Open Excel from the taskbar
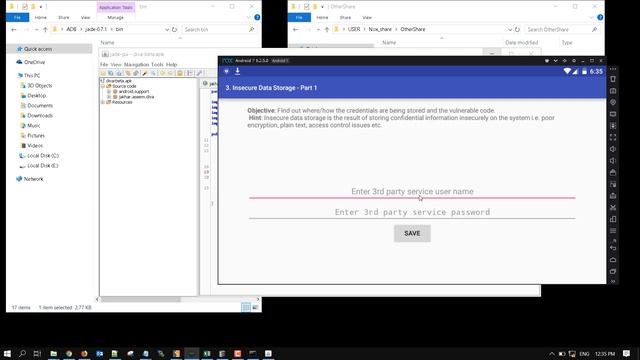Viewport: 640px width, 360px height. pyautogui.click(x=207, y=353)
